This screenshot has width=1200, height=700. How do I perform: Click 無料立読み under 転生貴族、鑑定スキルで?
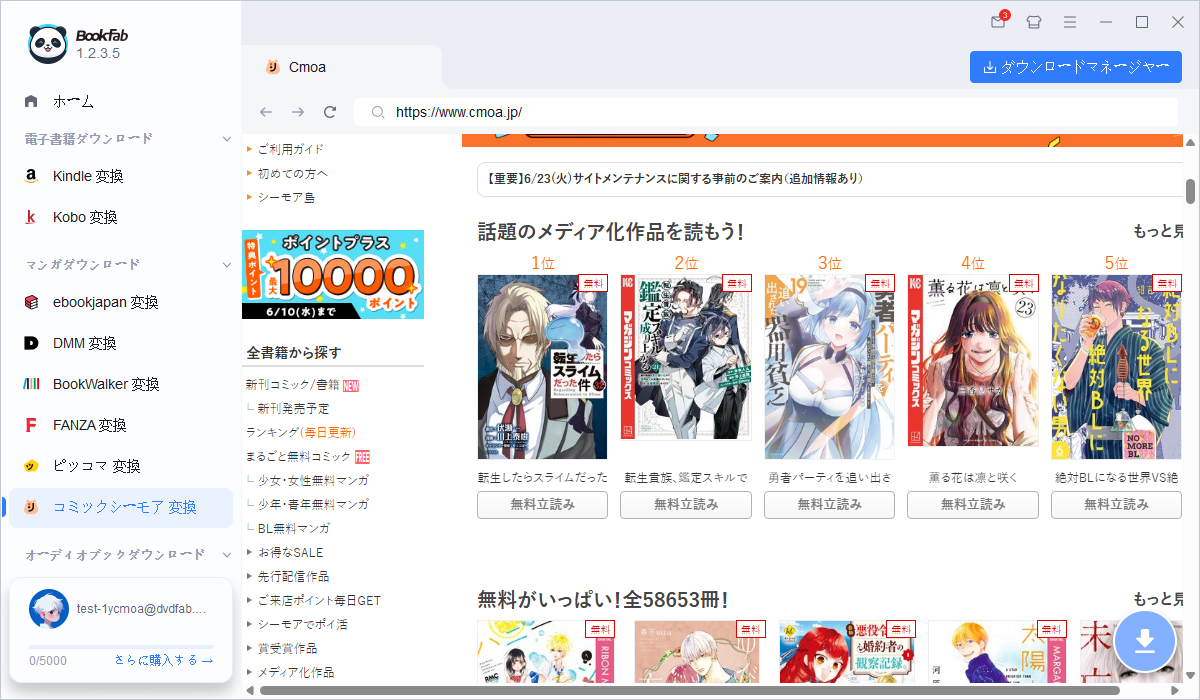tap(686, 505)
